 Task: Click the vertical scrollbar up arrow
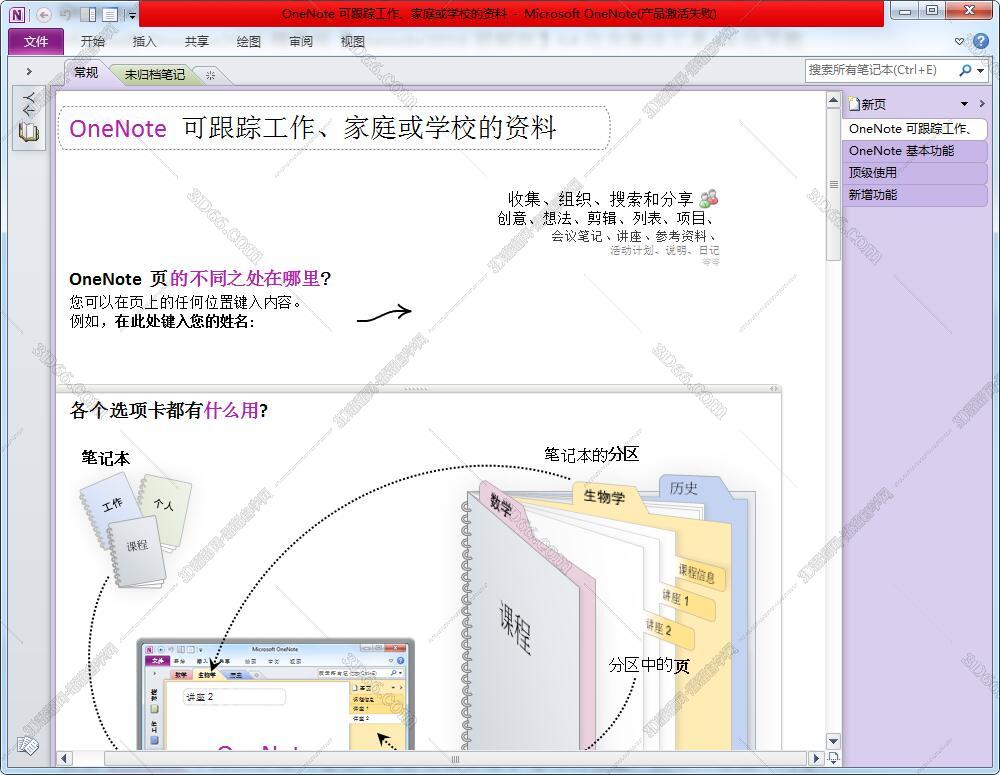(833, 100)
